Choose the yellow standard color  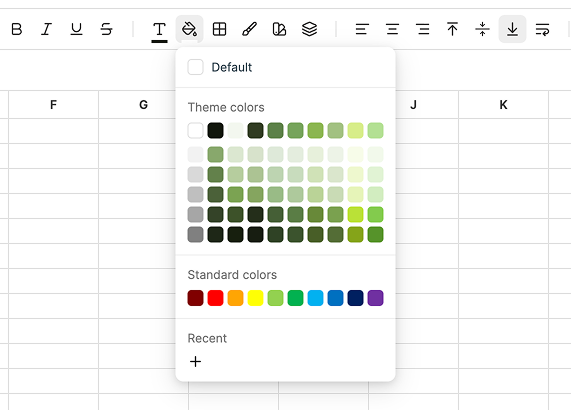[255, 298]
